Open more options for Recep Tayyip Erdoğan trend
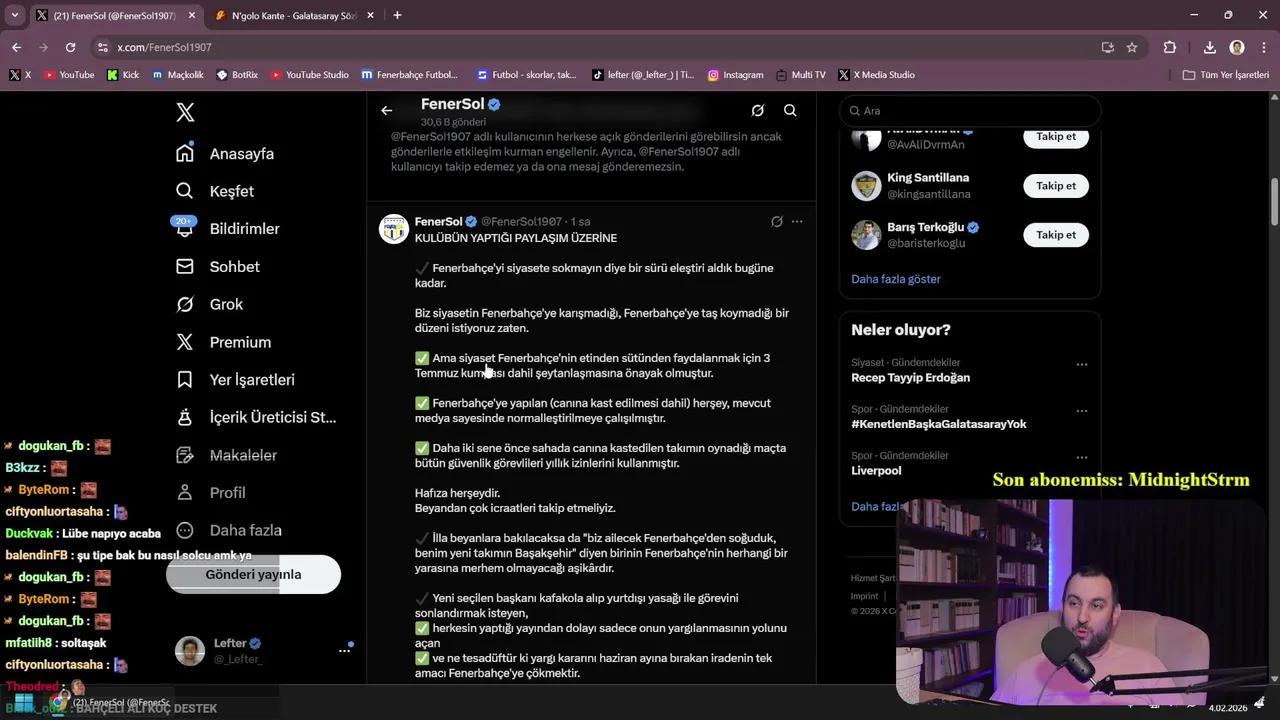1280x720 pixels. tap(1081, 365)
